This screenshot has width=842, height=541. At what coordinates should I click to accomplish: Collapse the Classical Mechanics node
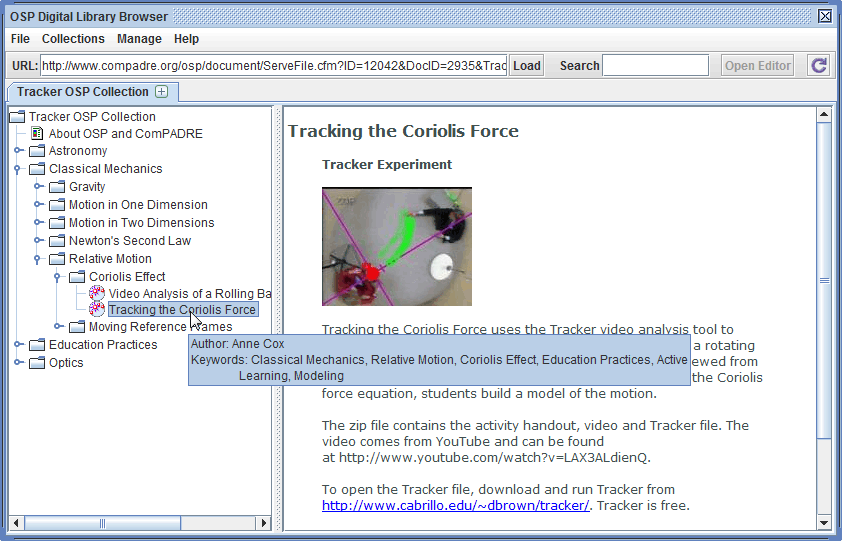coord(18,169)
